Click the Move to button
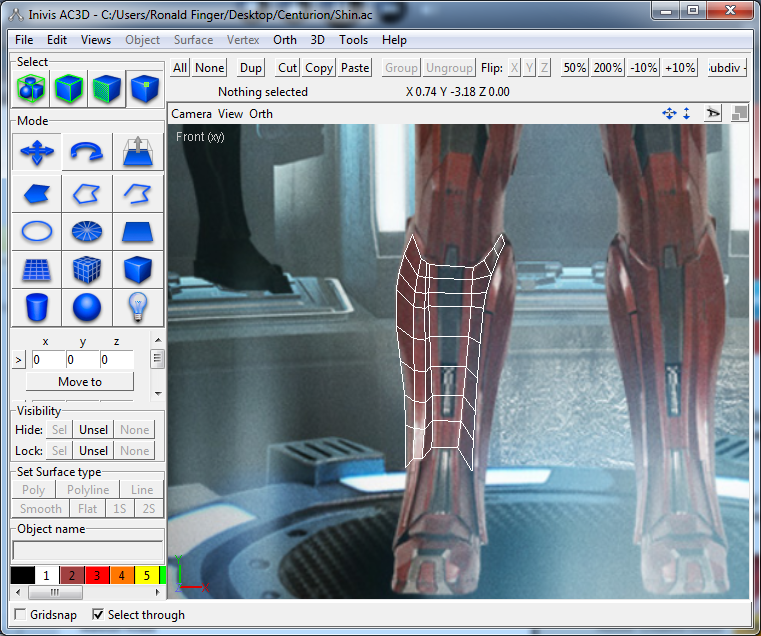Screen dimensions: 761x636 tap(80, 382)
